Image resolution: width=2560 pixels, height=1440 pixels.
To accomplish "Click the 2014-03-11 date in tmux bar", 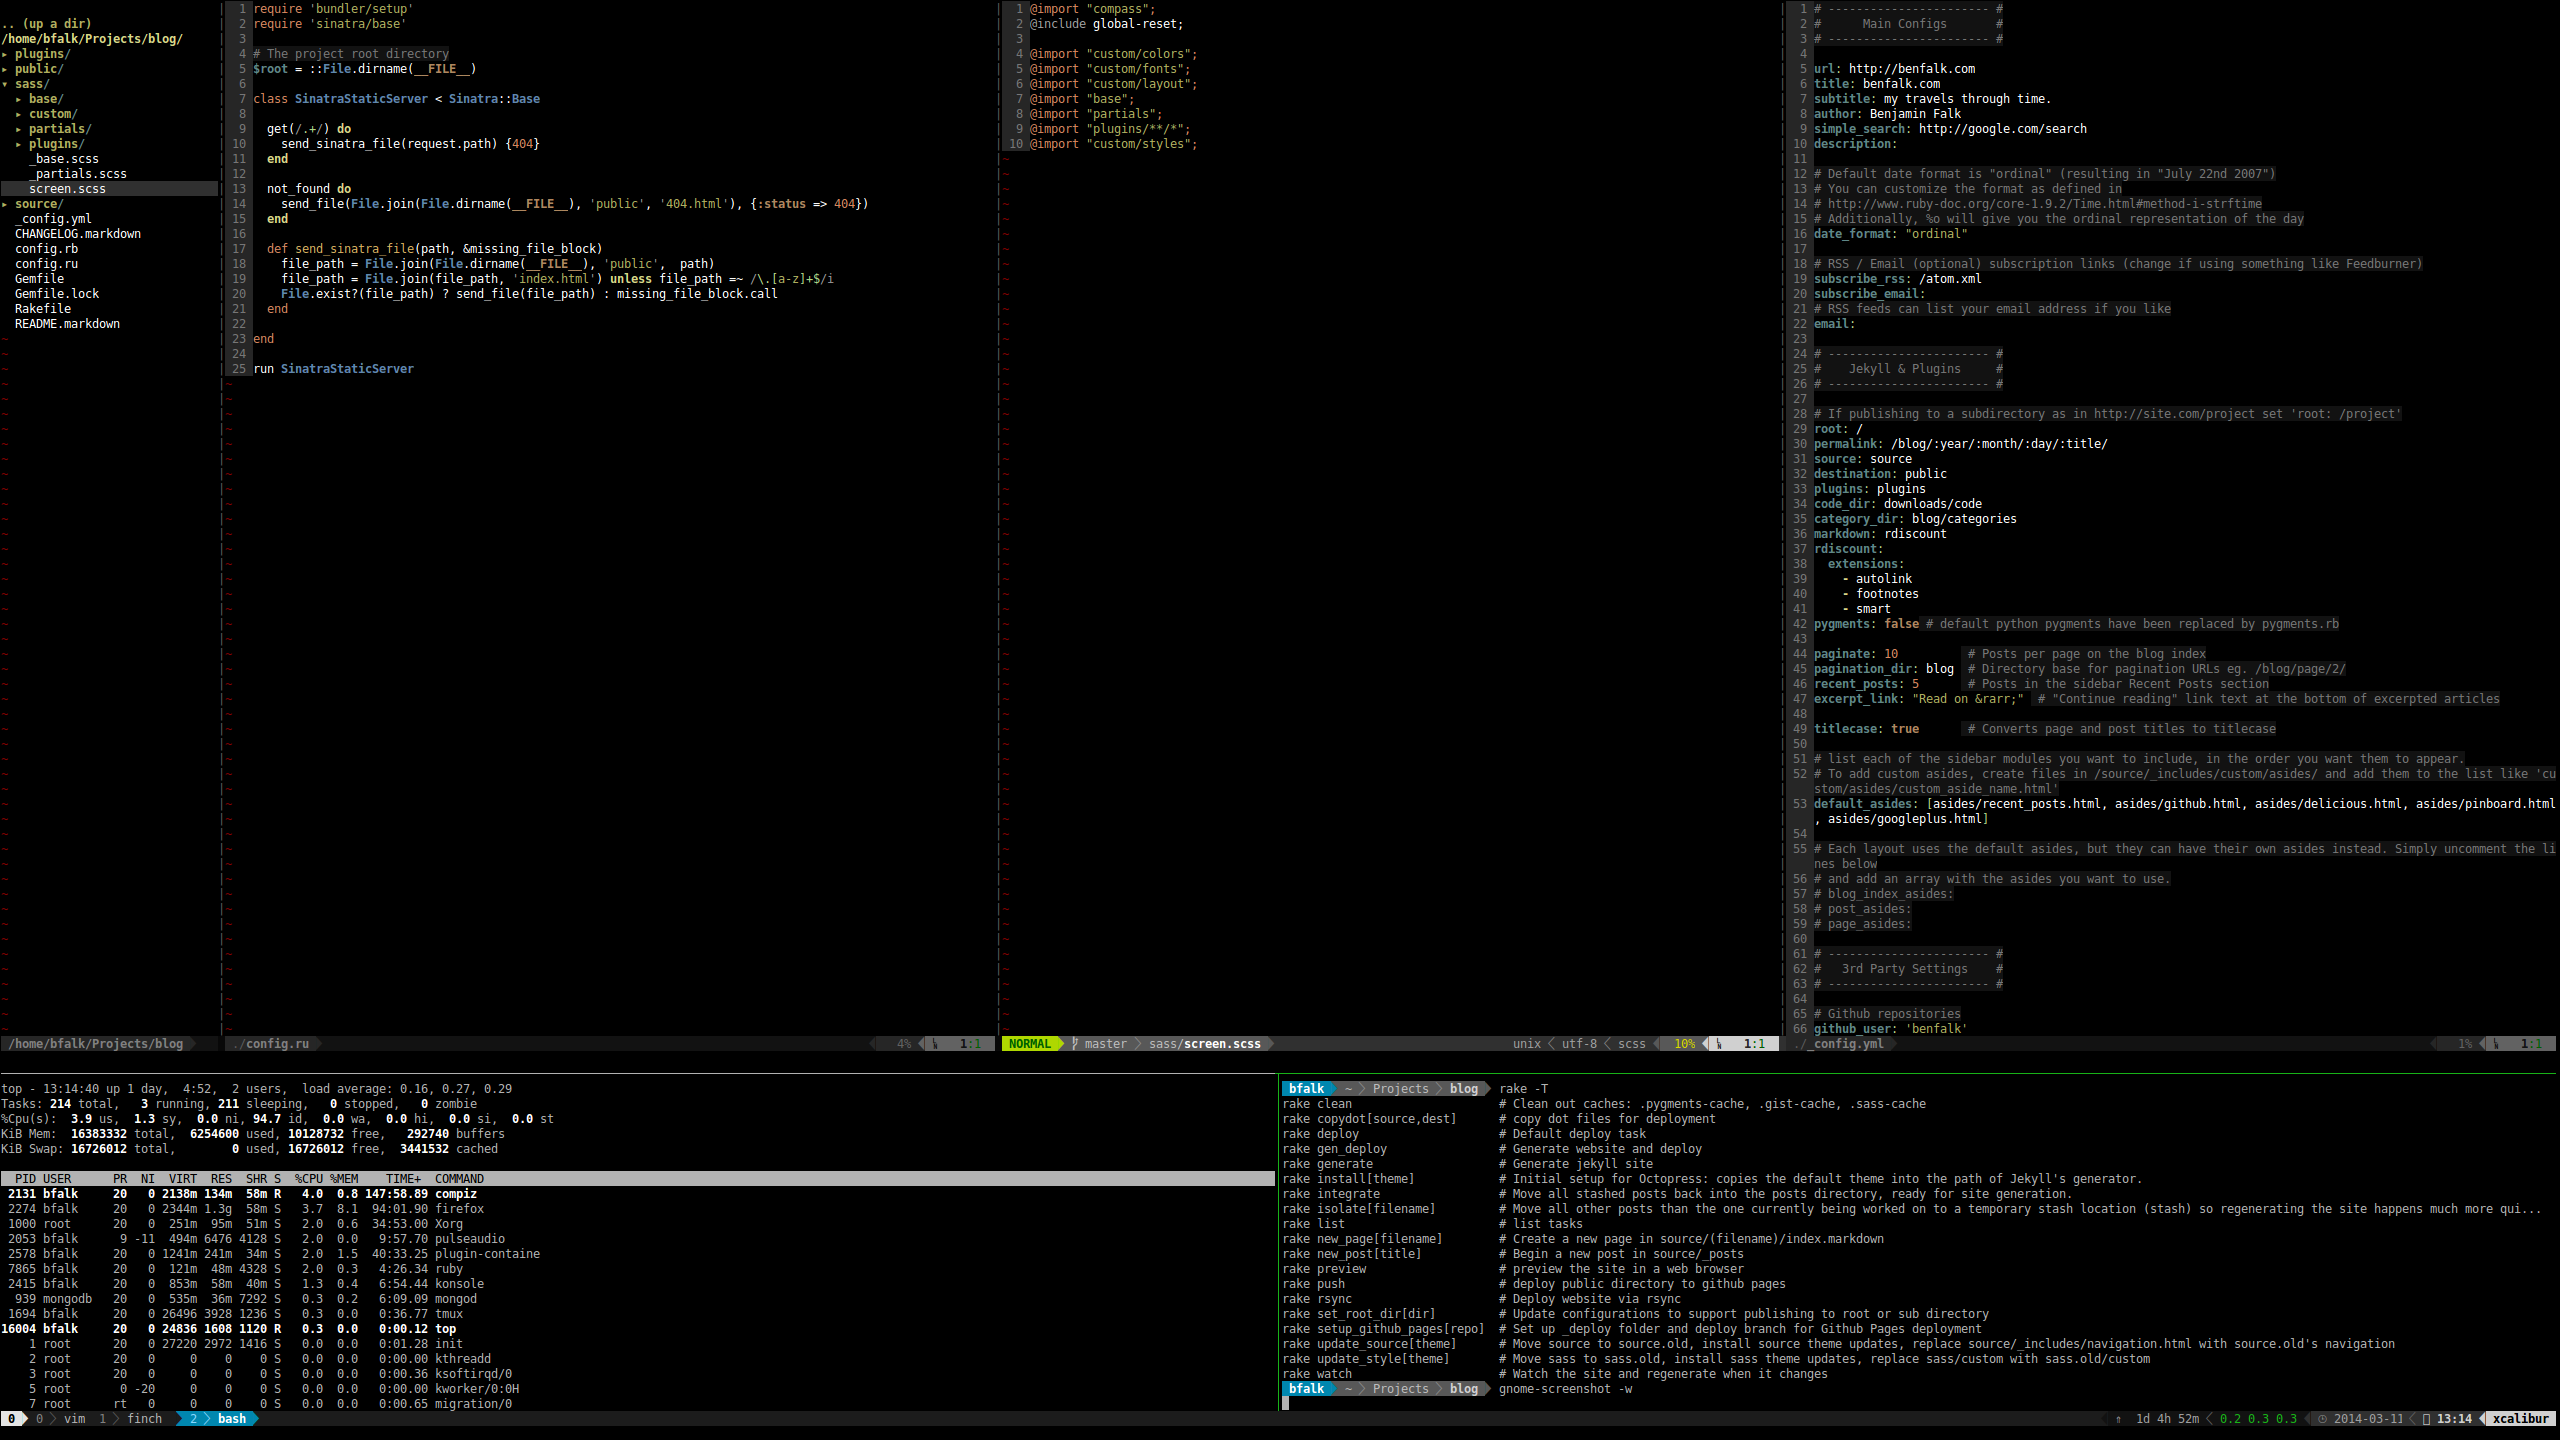I will pos(2368,1419).
